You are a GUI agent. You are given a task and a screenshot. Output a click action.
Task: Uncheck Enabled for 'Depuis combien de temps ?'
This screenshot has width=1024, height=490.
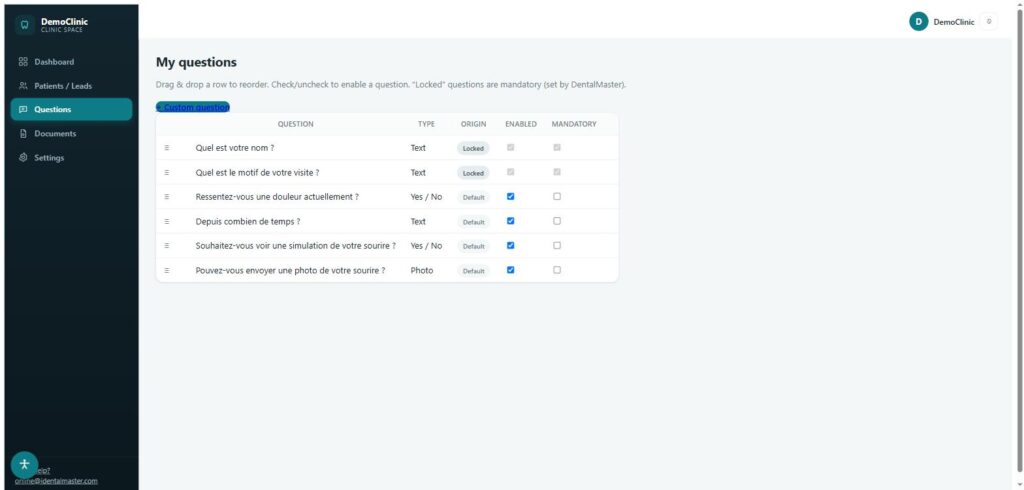tap(511, 221)
